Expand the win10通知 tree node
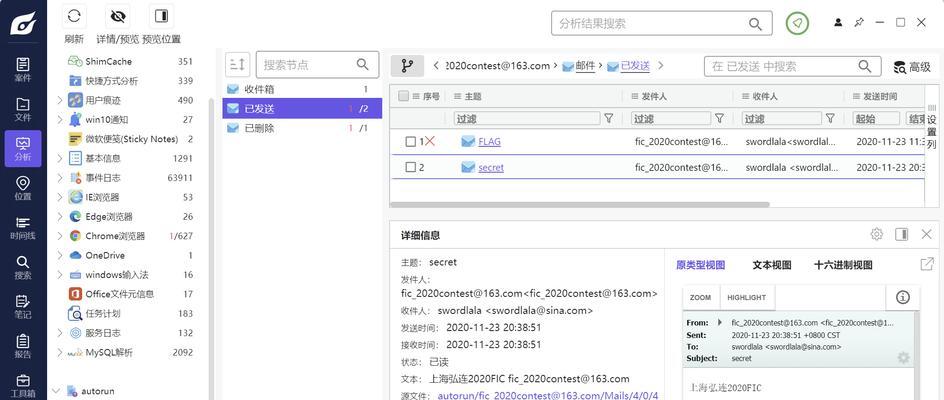The width and height of the screenshot is (944, 400). point(59,119)
